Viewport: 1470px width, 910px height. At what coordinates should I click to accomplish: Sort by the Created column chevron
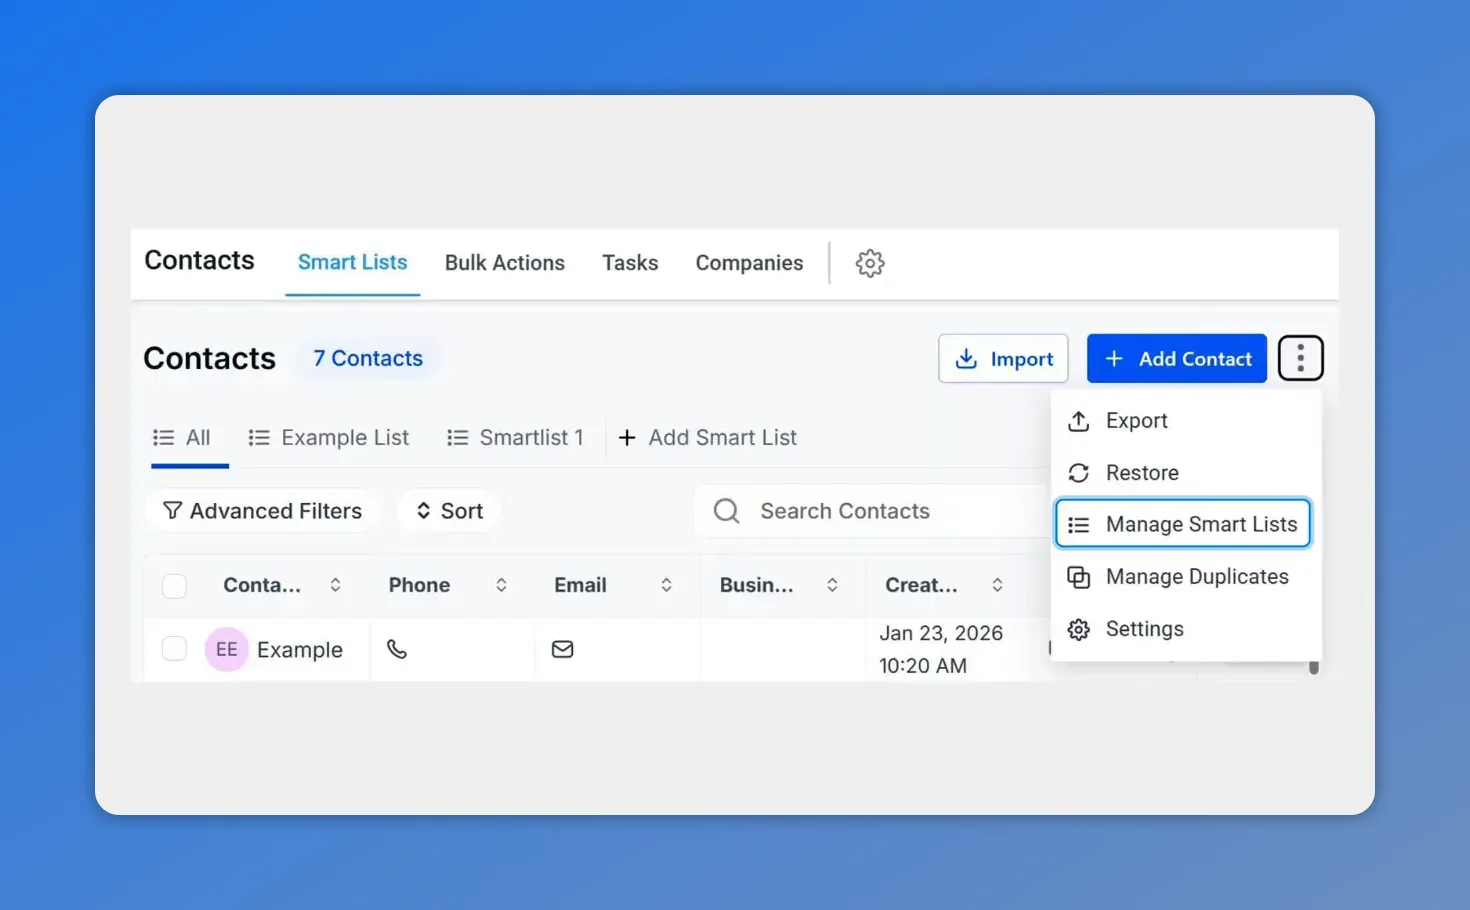[997, 585]
